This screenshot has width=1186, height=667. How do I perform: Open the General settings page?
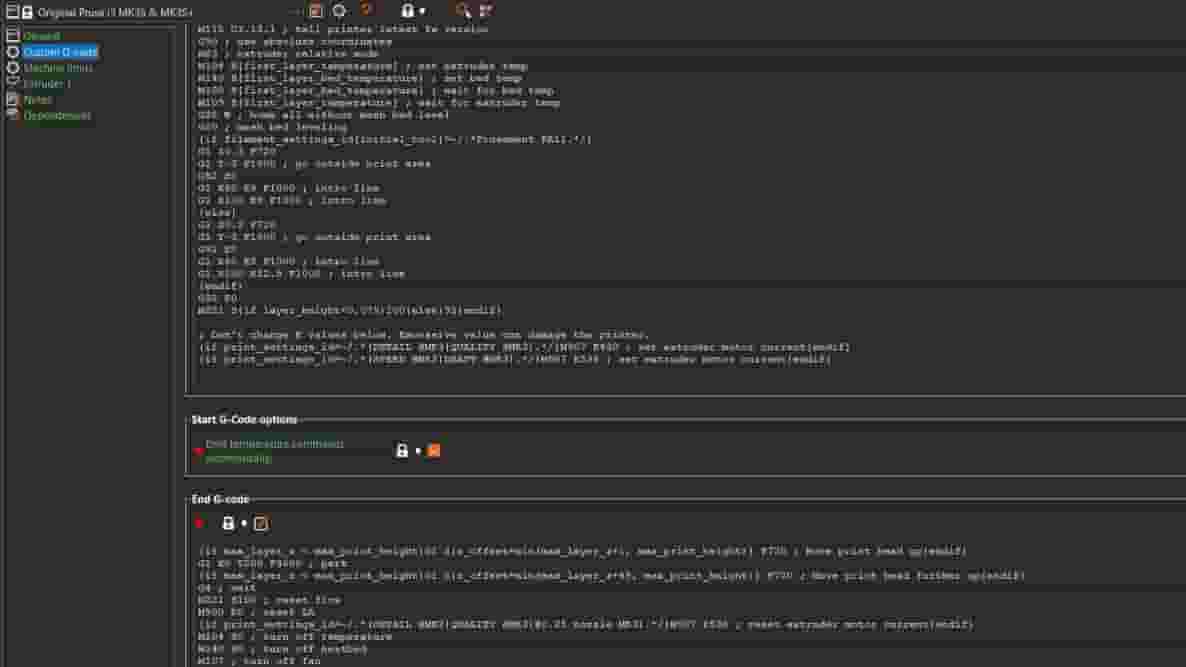[x=41, y=36]
